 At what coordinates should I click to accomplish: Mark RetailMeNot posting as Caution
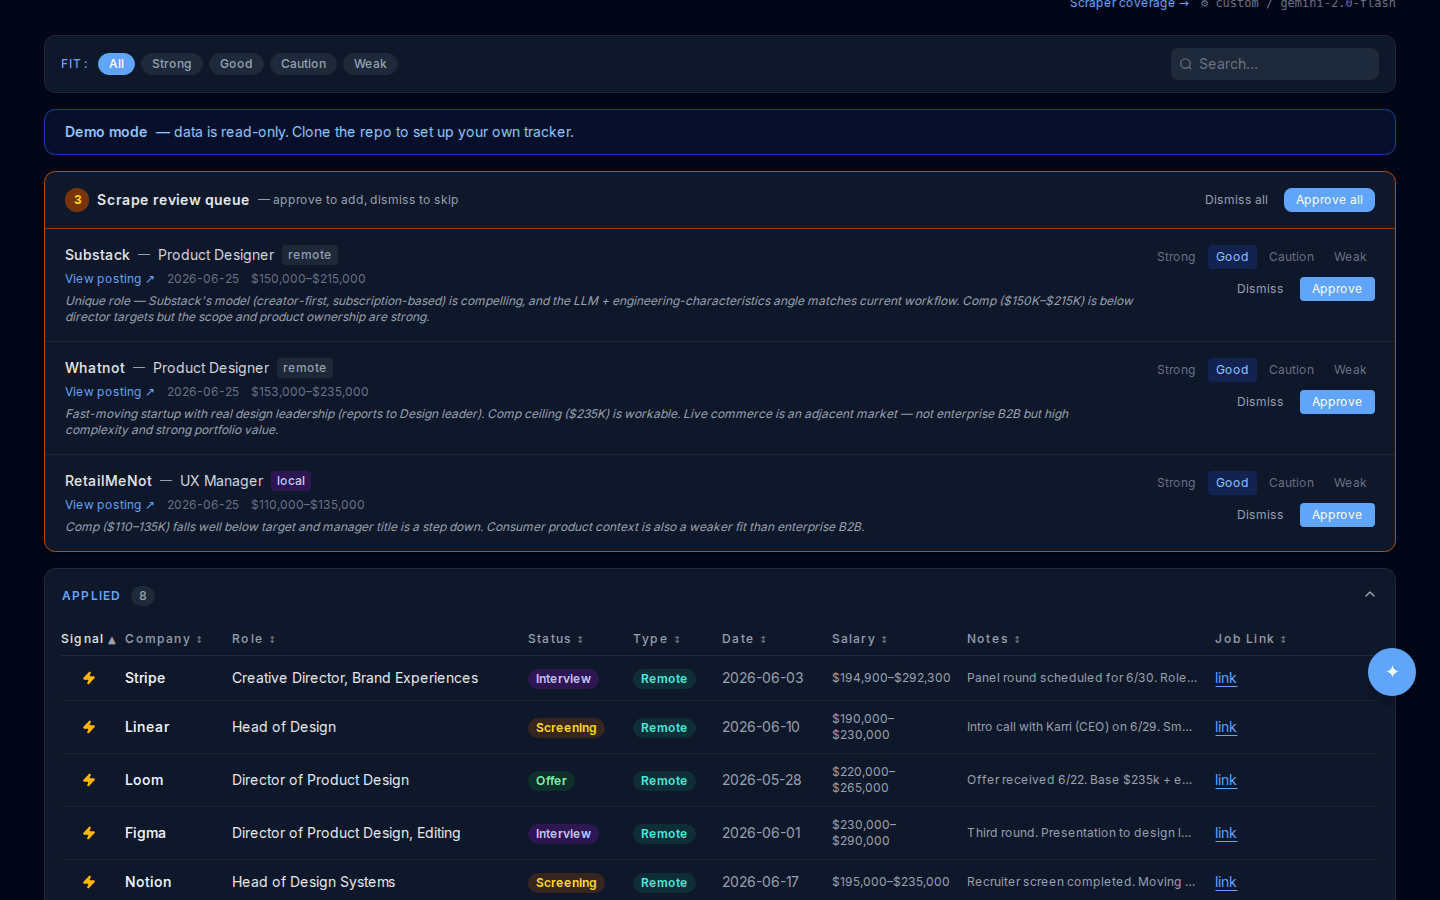point(1291,483)
